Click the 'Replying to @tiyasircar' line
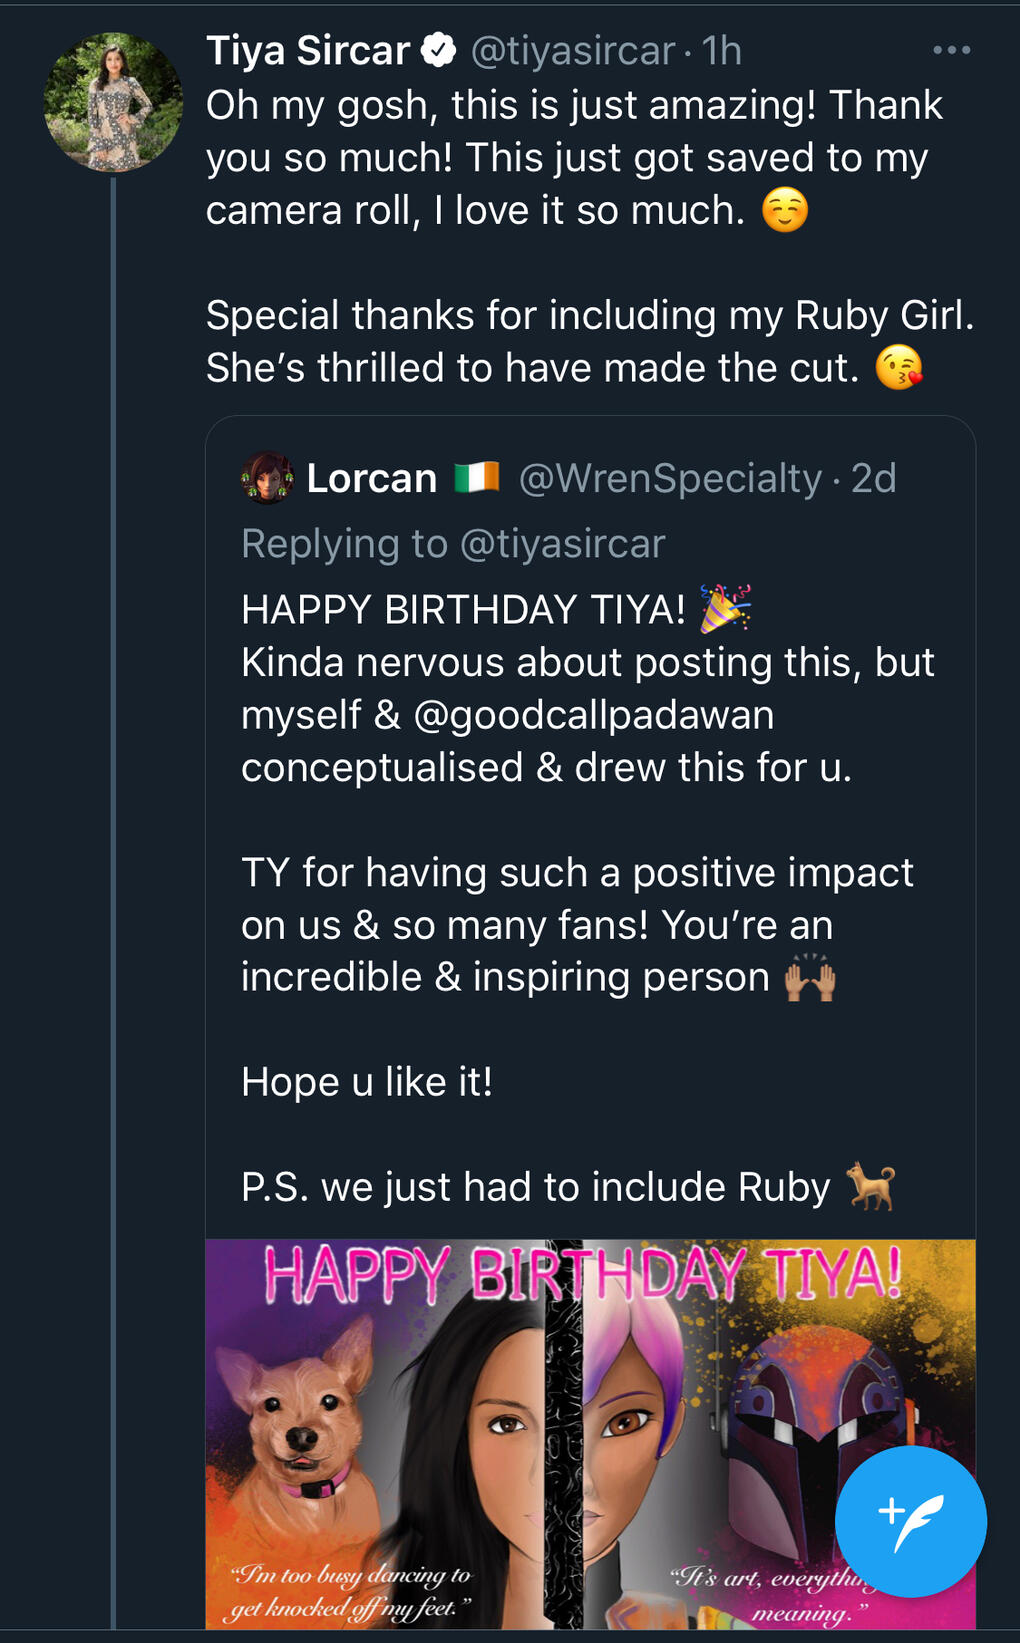The image size is (1020, 1643). point(453,544)
